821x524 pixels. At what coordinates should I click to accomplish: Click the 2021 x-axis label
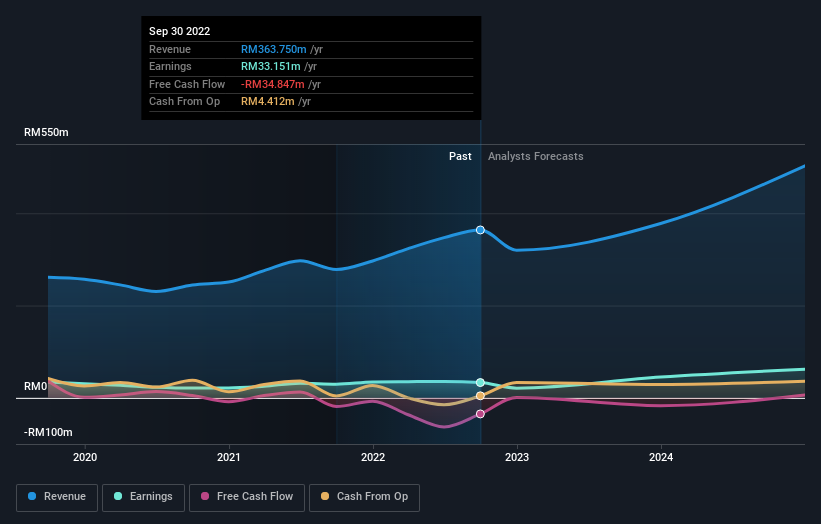tap(229, 457)
